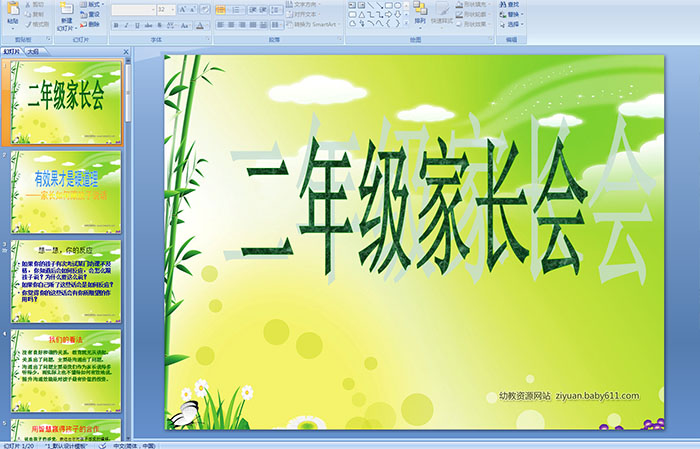Viewport: 700px width, 449px height.
Task: Select the Isosceles Triangle shape
Action: point(362,15)
